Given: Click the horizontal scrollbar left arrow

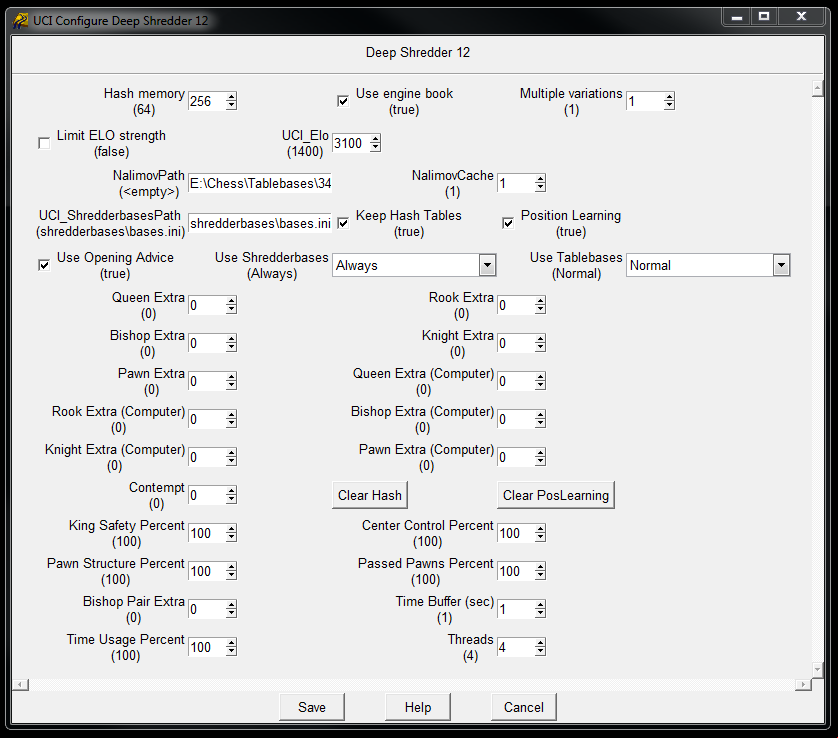Looking at the screenshot, I should (x=20, y=684).
